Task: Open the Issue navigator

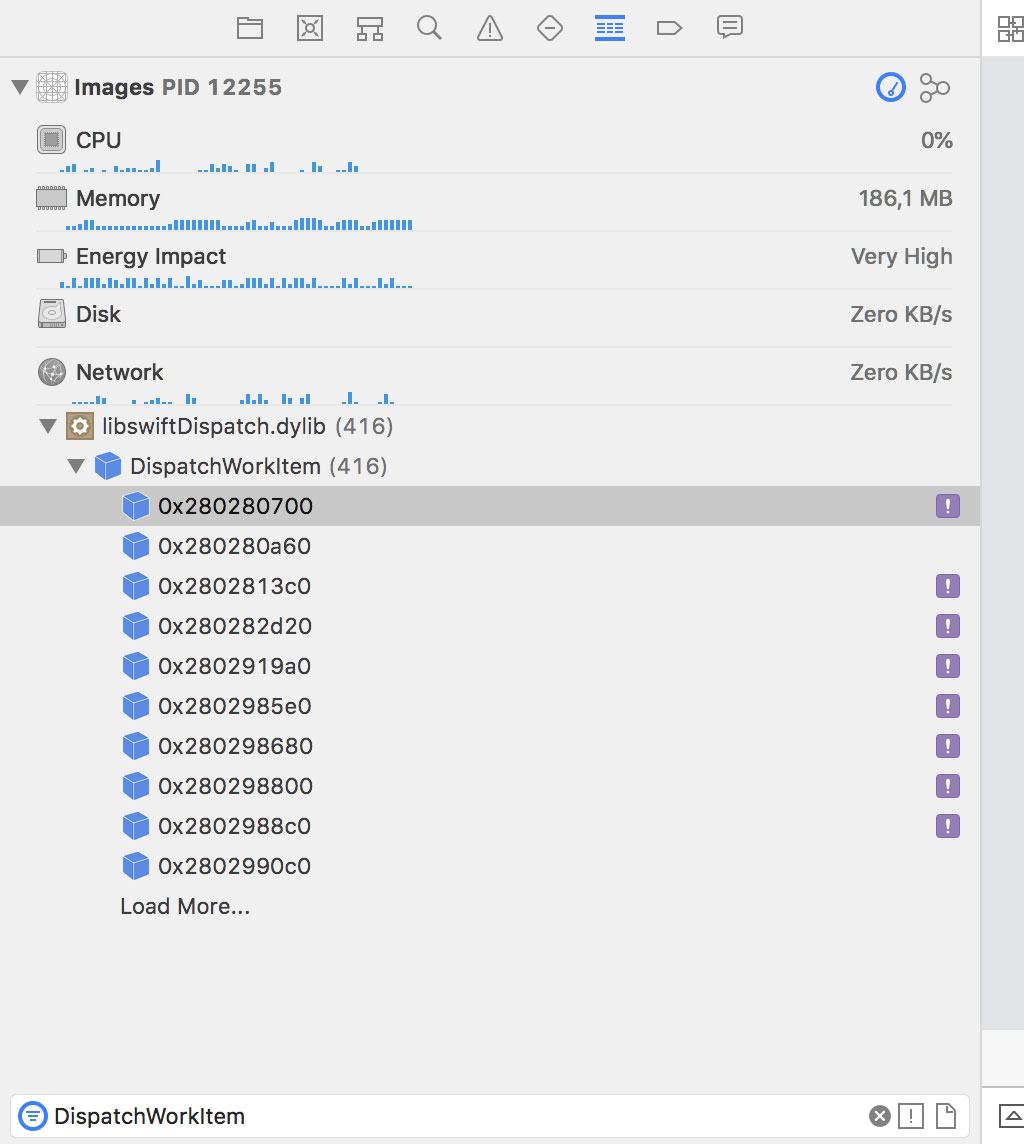Action: tap(489, 28)
